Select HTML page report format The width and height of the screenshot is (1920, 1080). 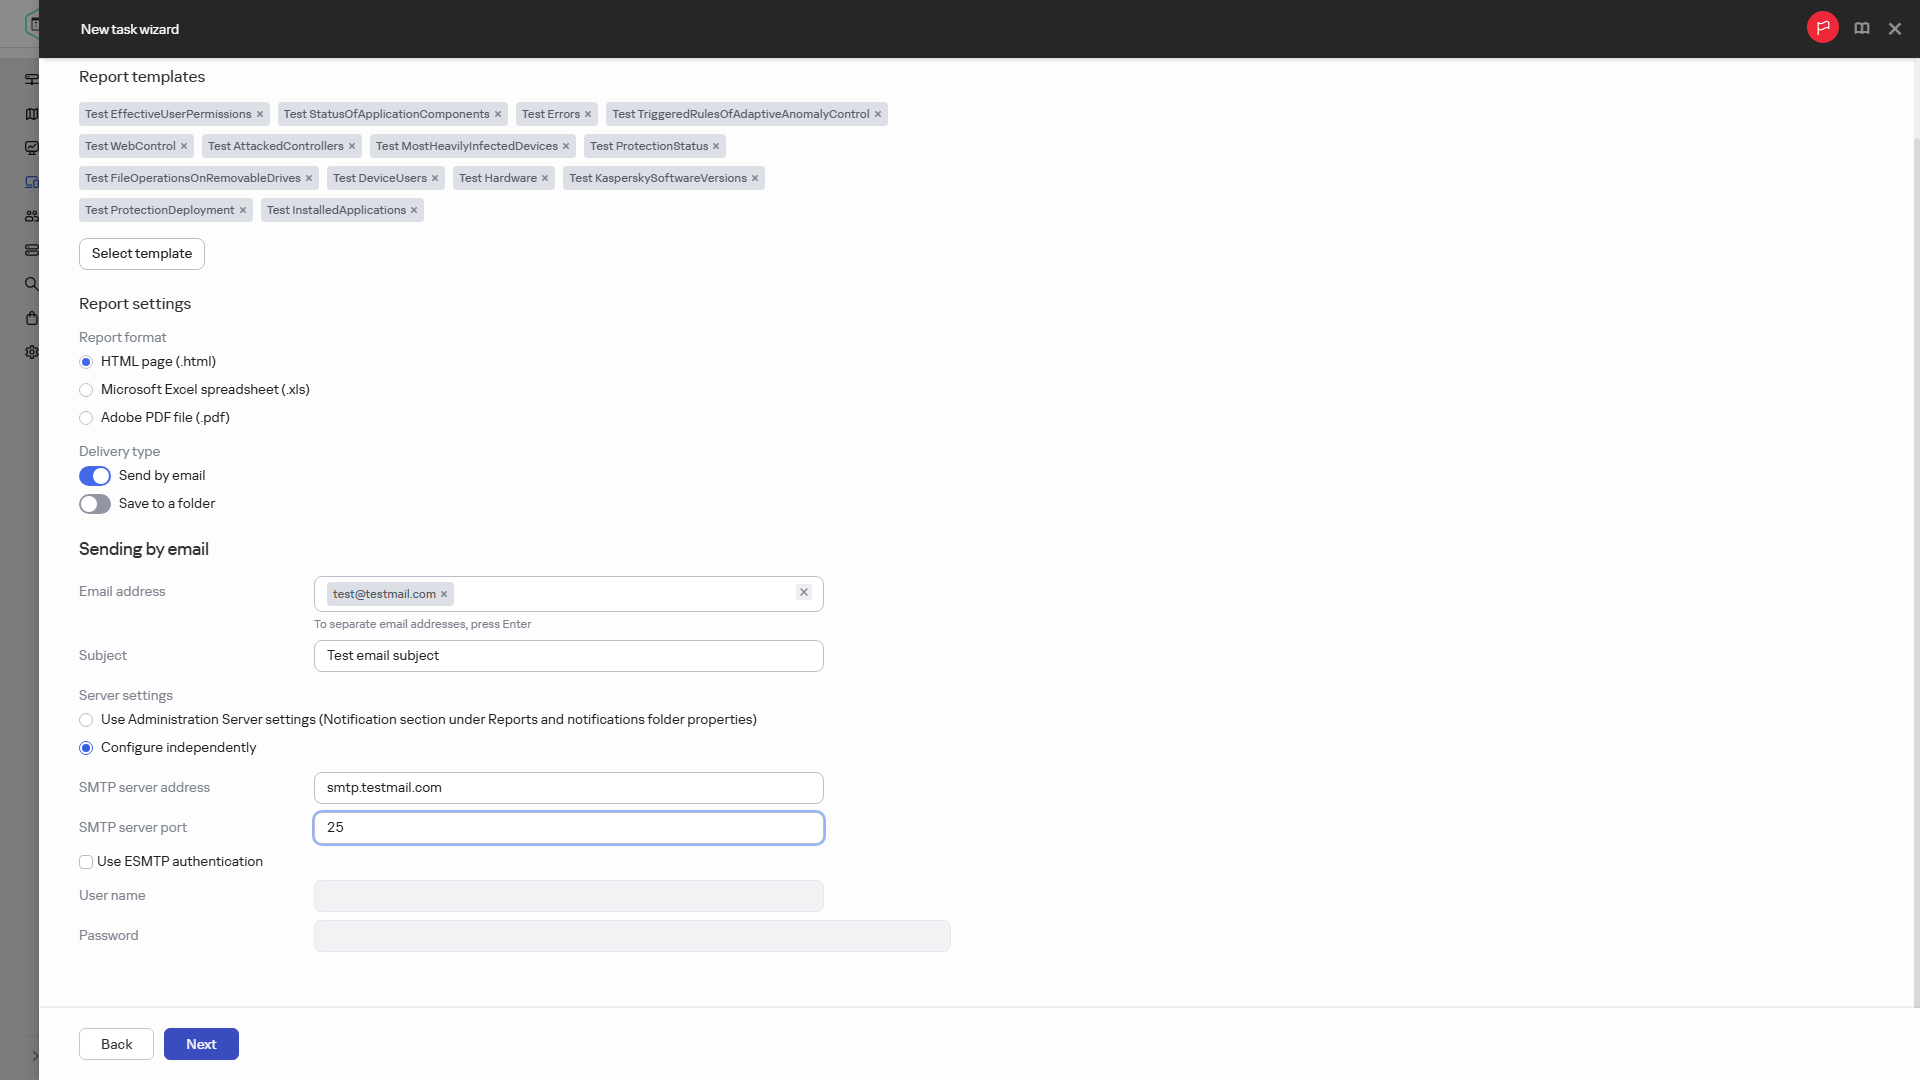tap(86, 362)
